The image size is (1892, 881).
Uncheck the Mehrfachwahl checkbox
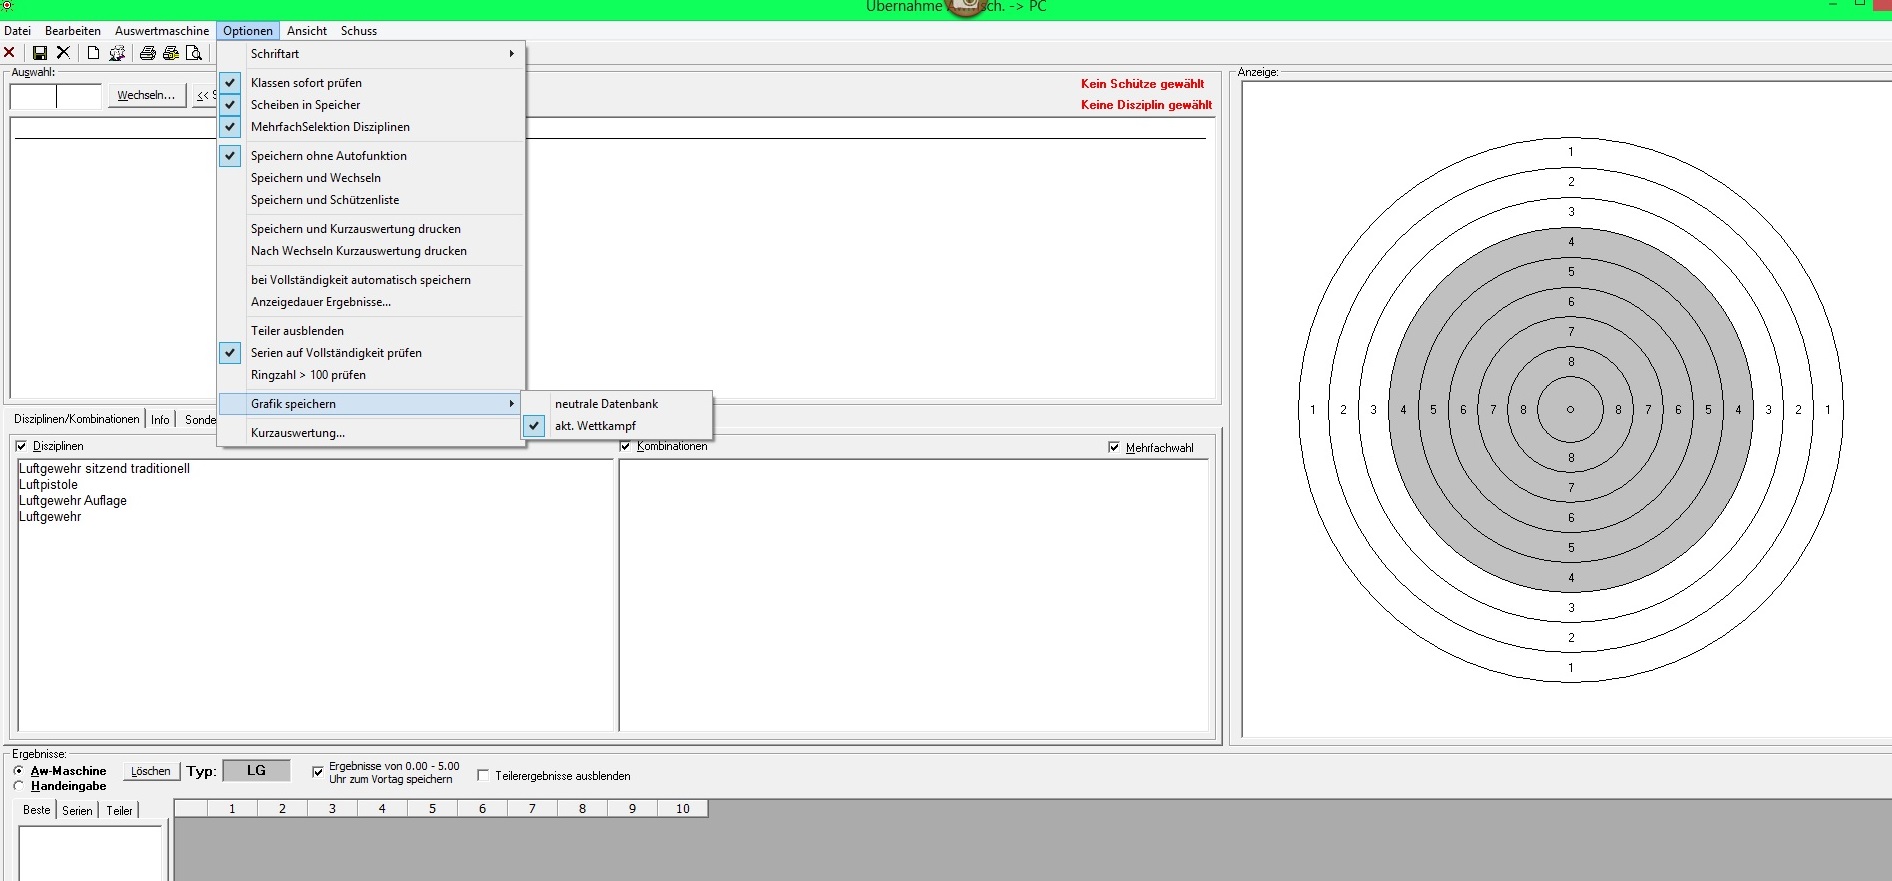point(1114,448)
